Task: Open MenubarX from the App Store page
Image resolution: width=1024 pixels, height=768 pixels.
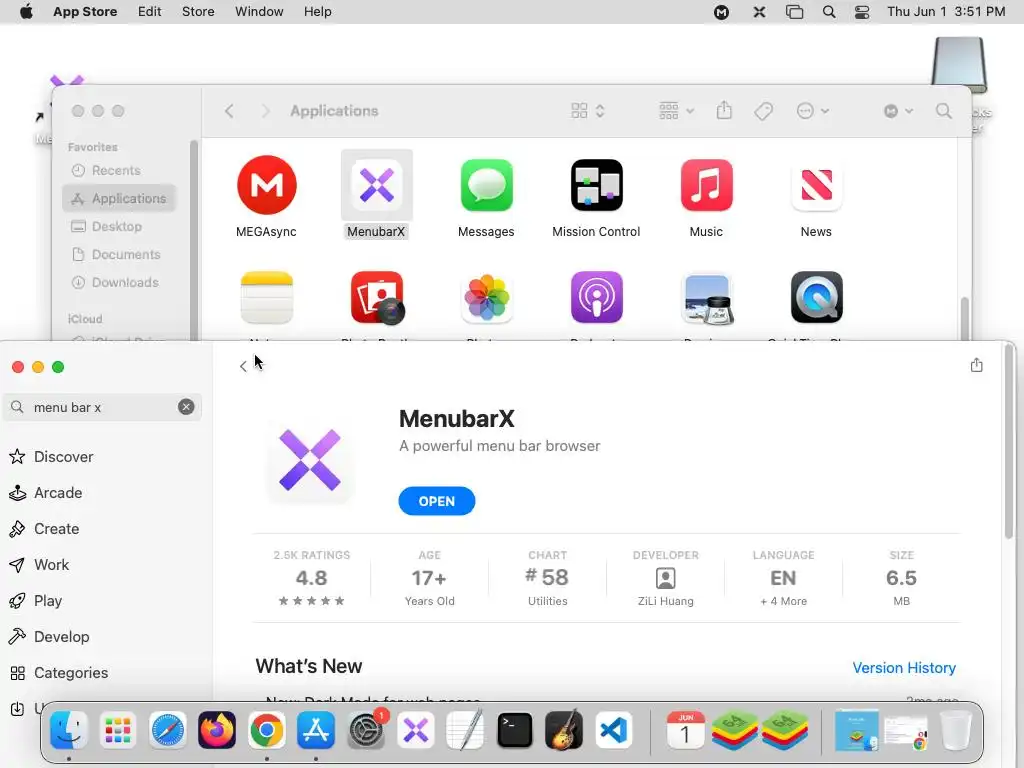Action: click(436, 501)
